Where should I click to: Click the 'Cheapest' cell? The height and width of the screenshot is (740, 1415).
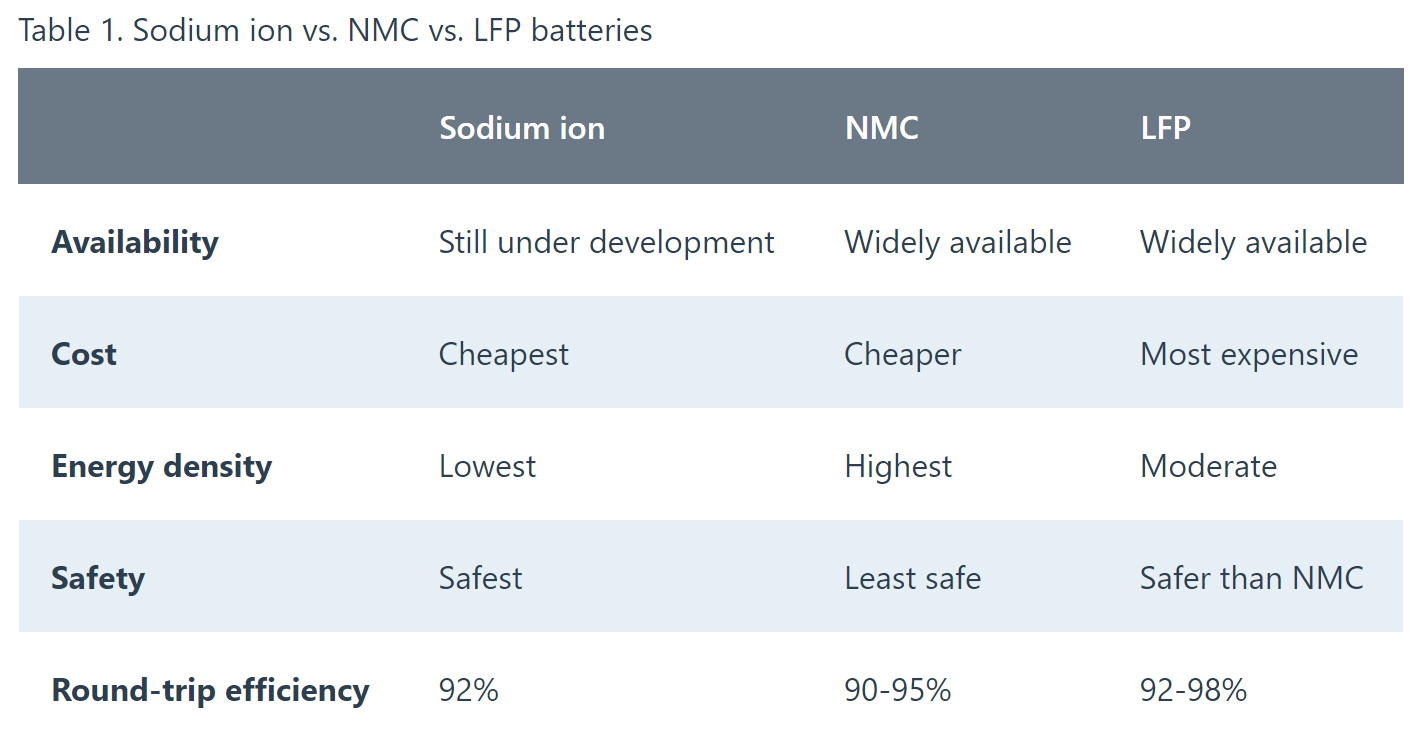503,354
